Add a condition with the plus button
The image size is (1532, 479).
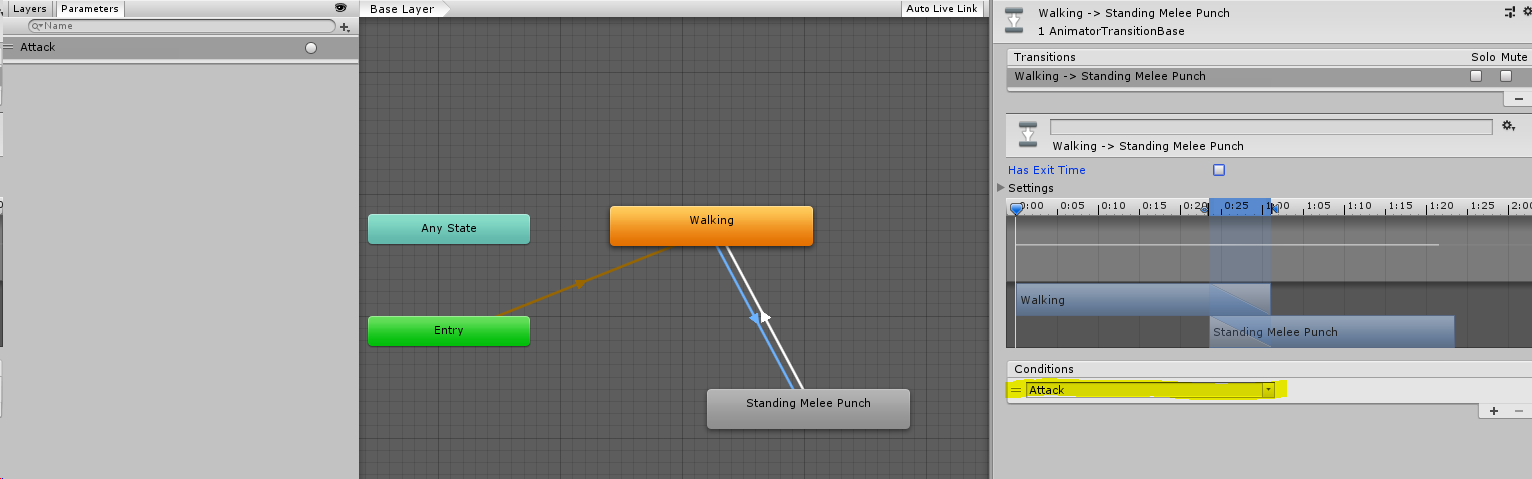pos(1494,411)
